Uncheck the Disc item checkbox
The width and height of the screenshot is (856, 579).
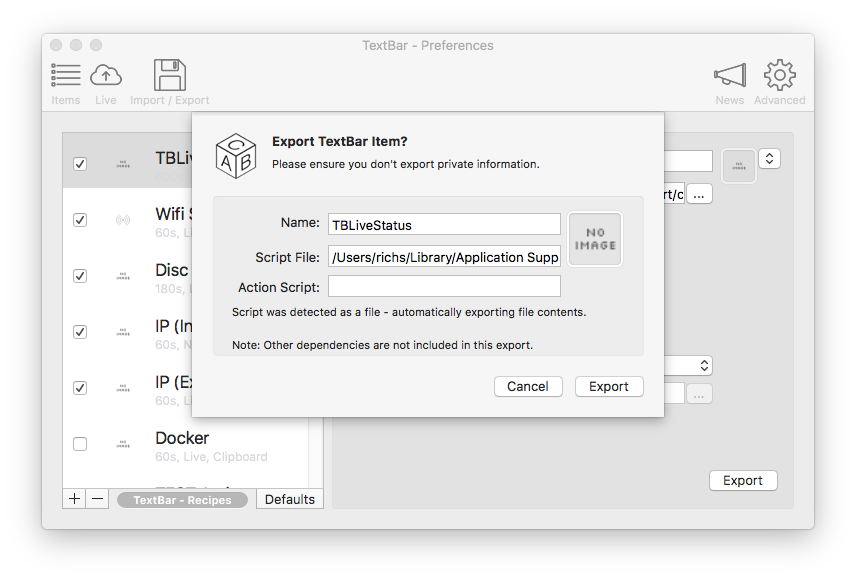pyautogui.click(x=80, y=276)
